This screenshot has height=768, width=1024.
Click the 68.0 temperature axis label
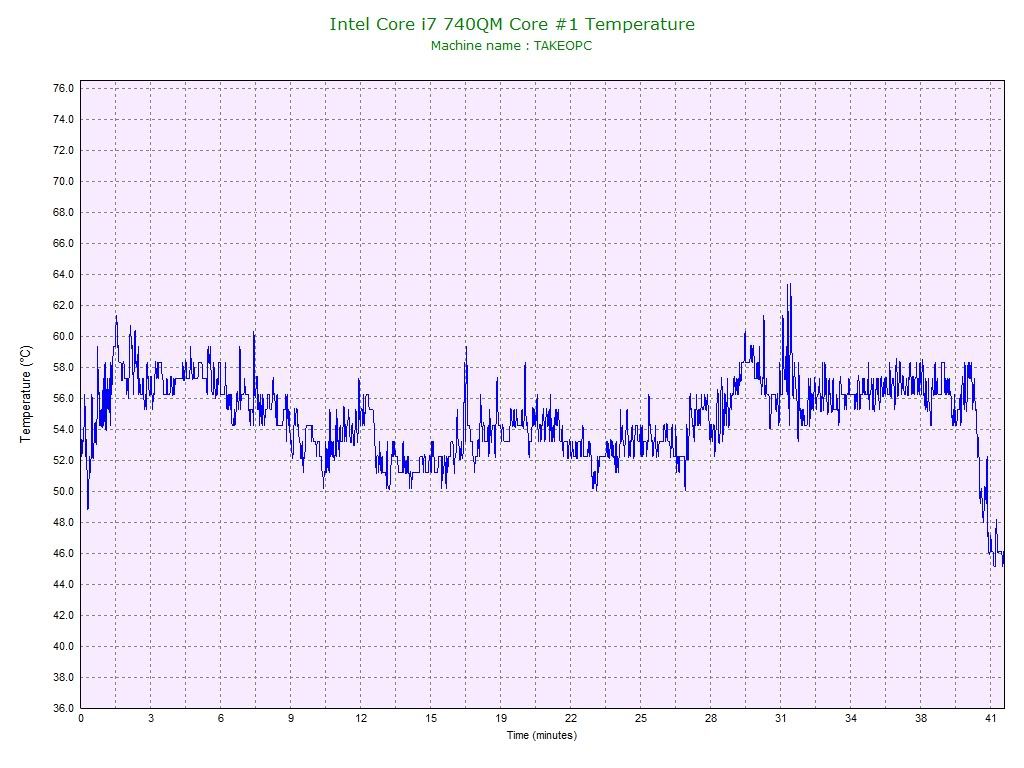[63, 212]
